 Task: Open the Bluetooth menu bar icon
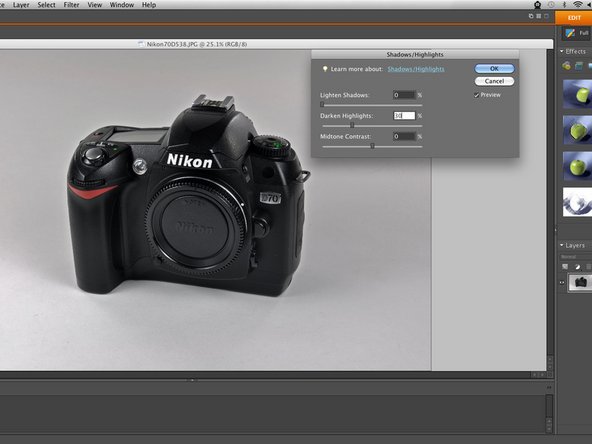click(x=564, y=5)
